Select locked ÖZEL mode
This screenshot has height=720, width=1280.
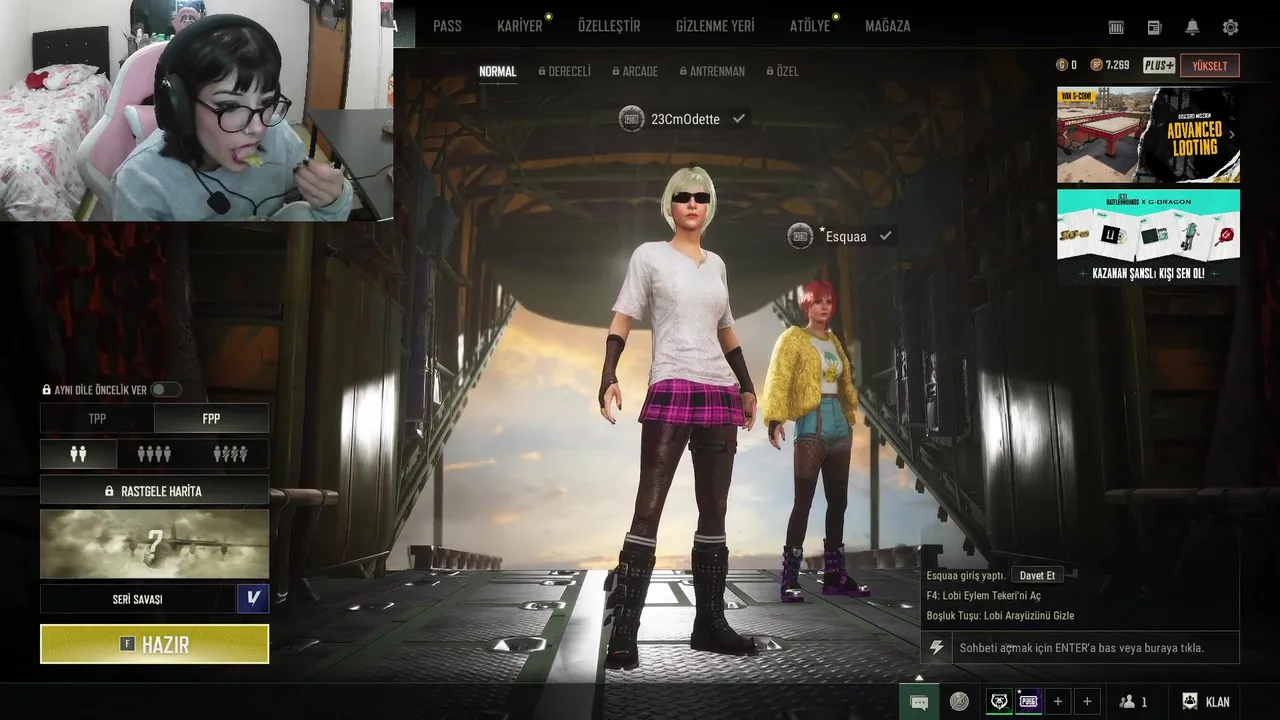(x=782, y=72)
